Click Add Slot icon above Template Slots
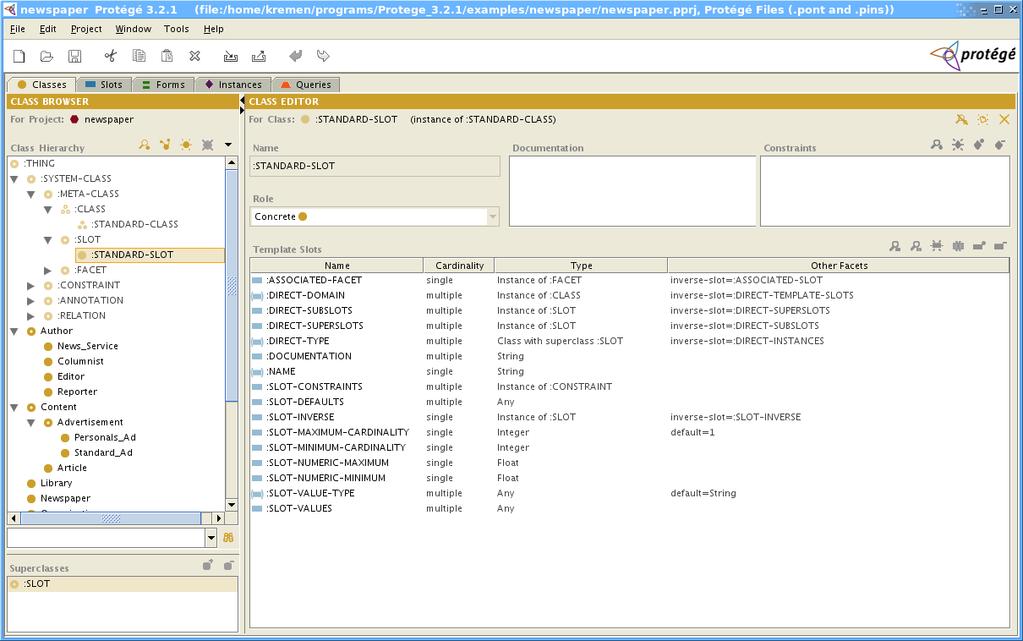Viewport: 1023px width, 641px height. pos(979,246)
